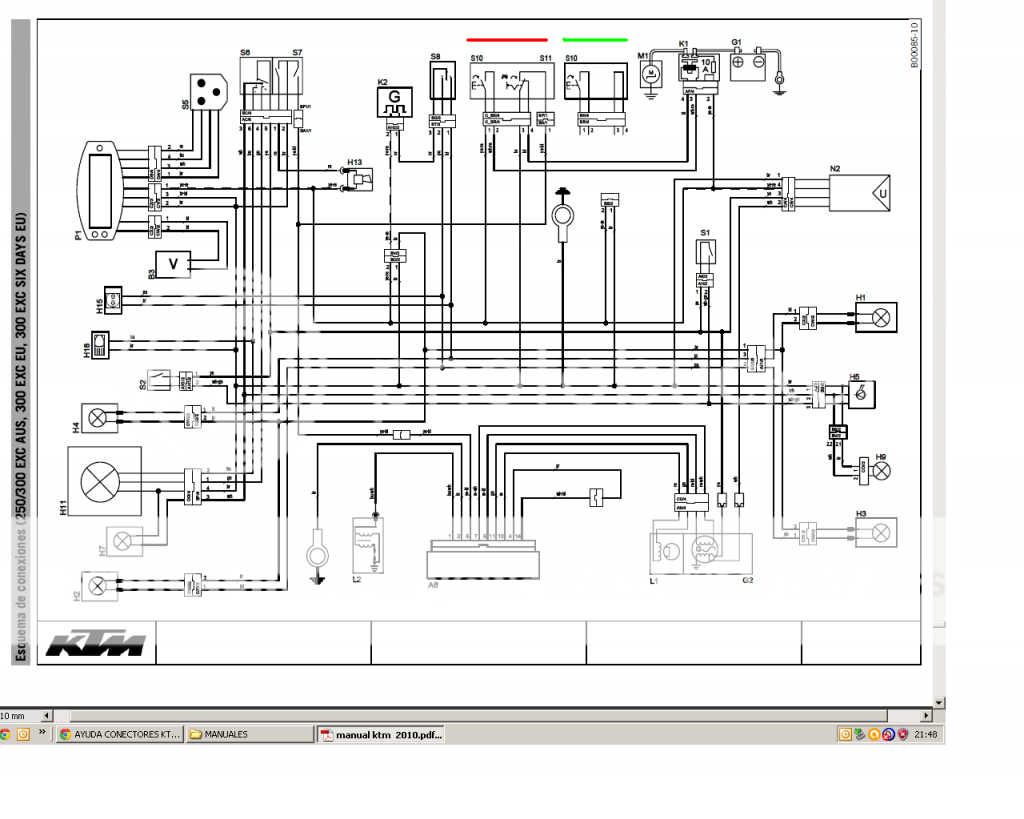Click the B3 box marked V
The image size is (1024, 819).
click(175, 263)
